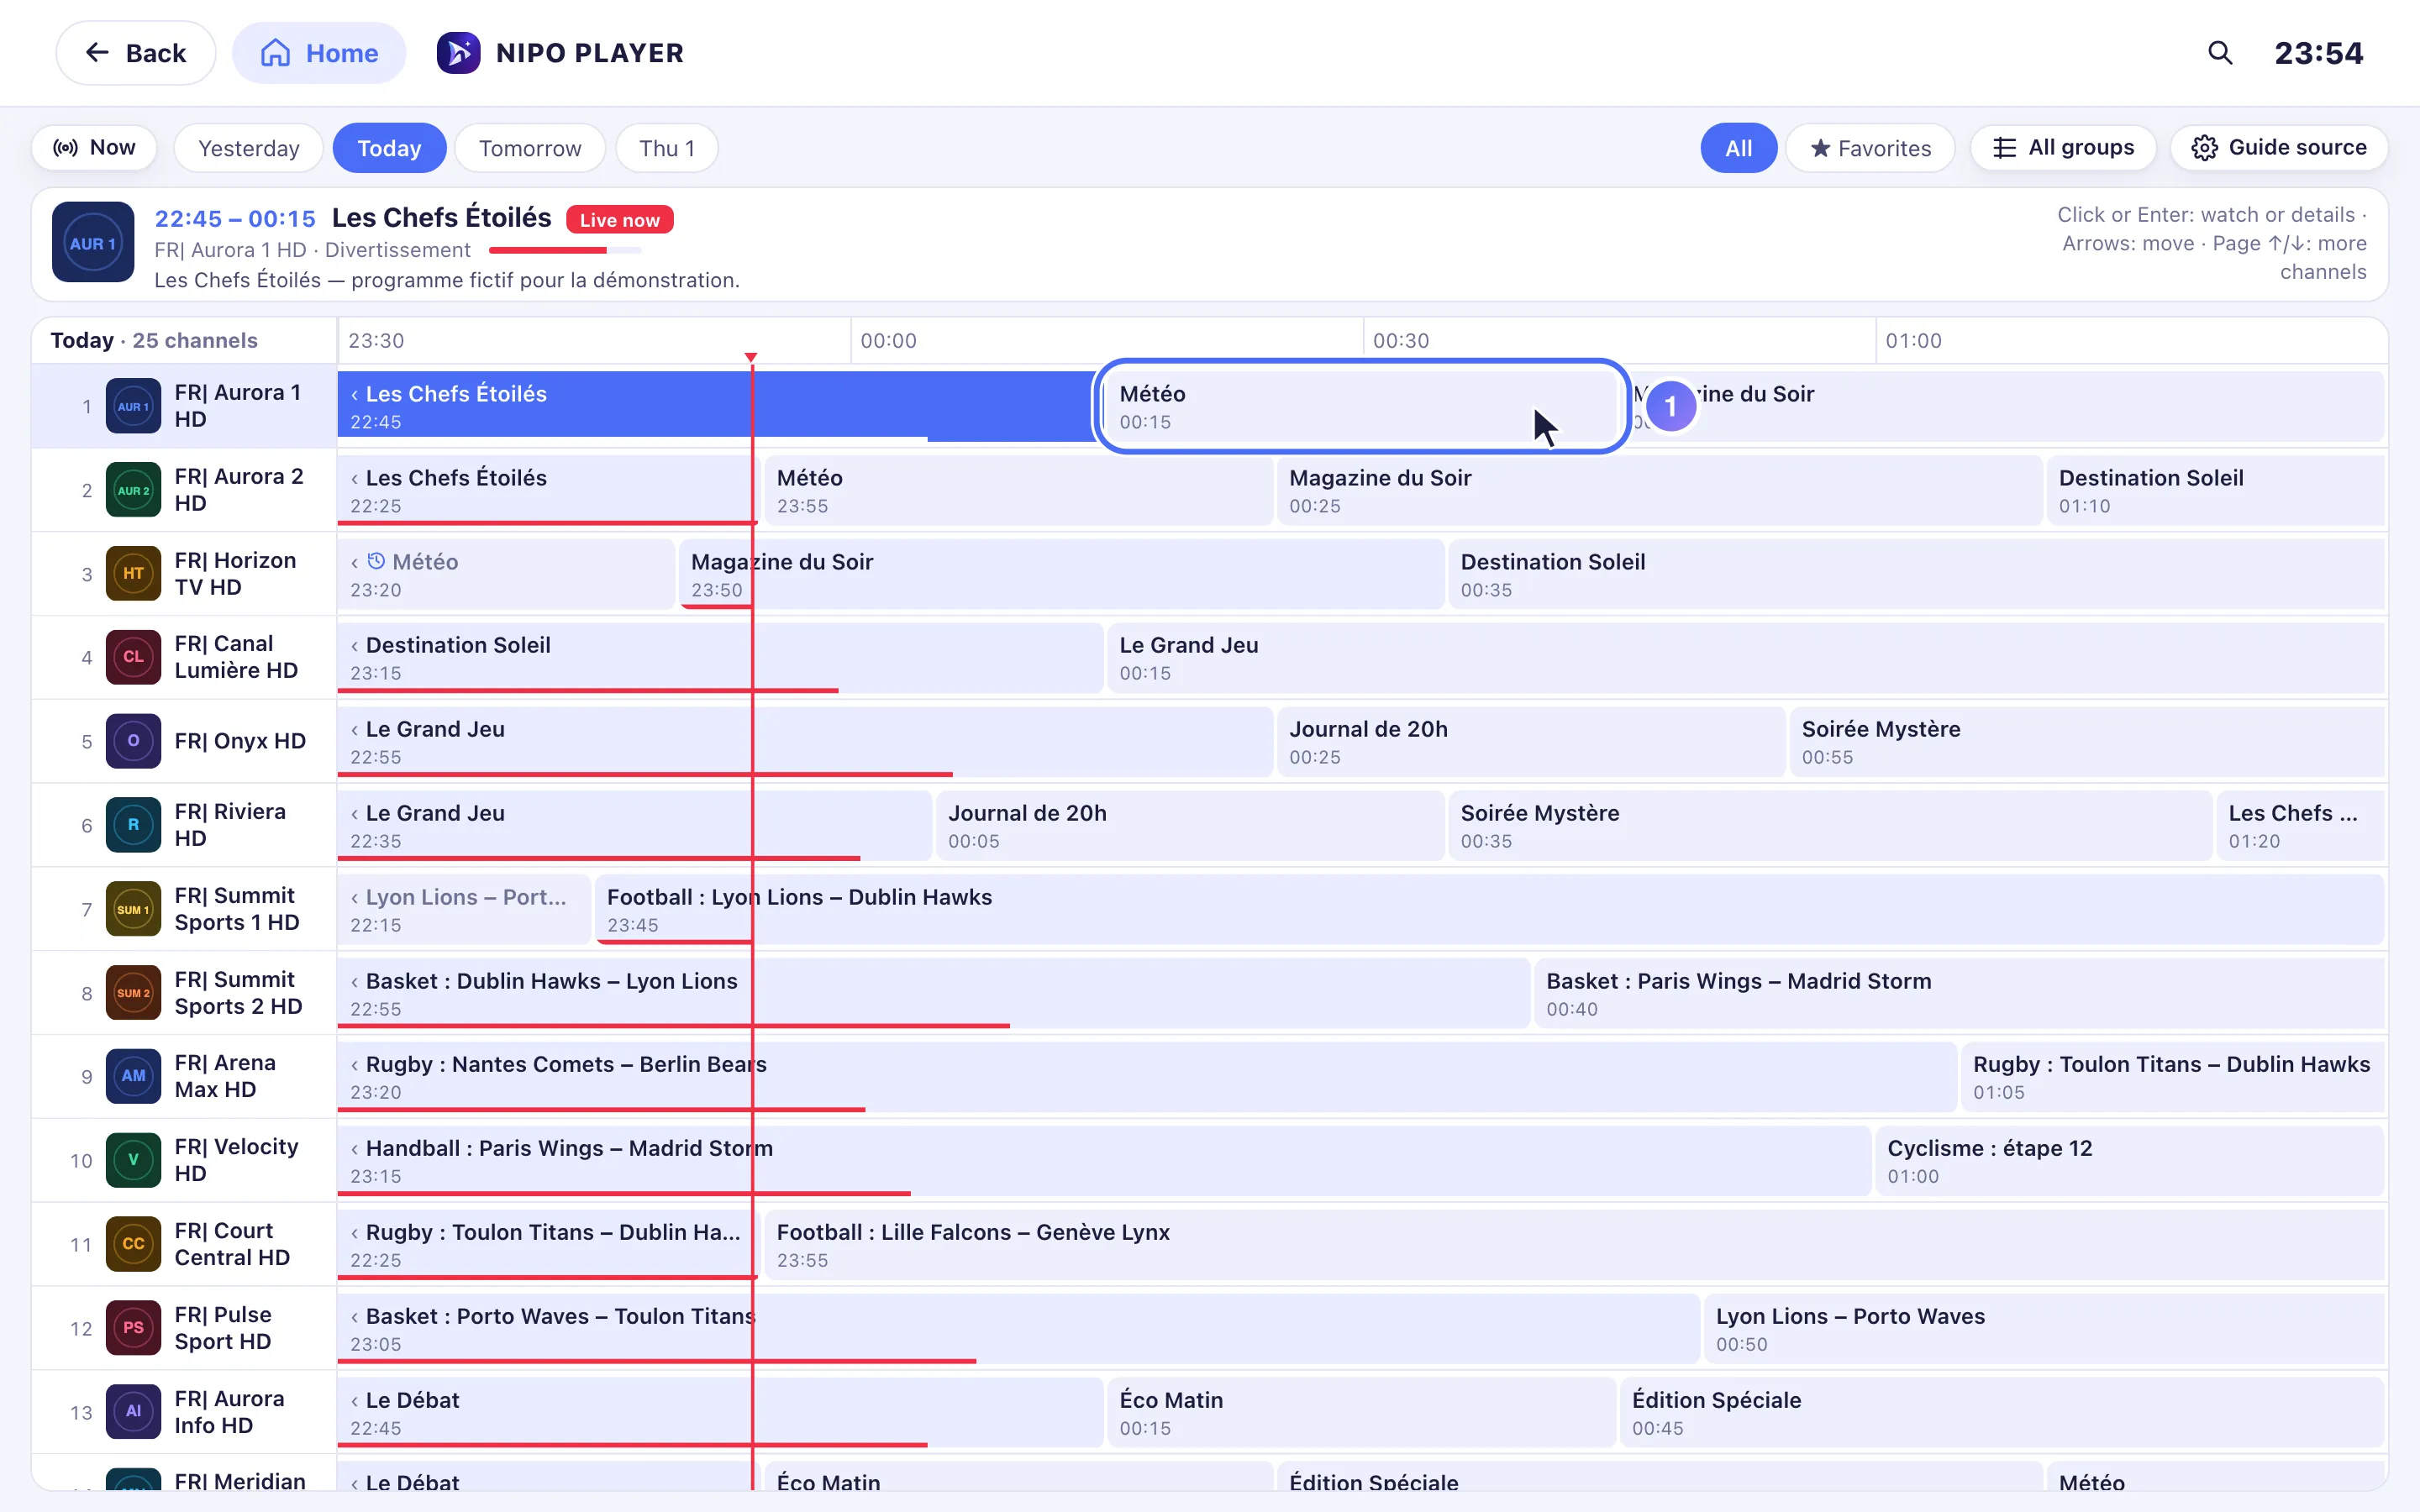Click the Riviera HD channel icon
The height and width of the screenshot is (1512, 2420).
point(133,825)
